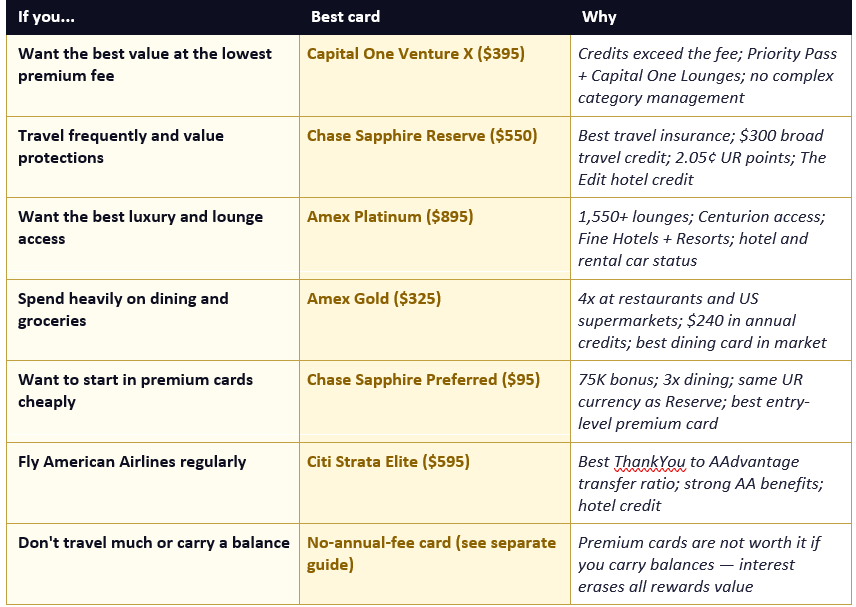Click the "Why" column header
Screen dimensions: 856x607
599,17
